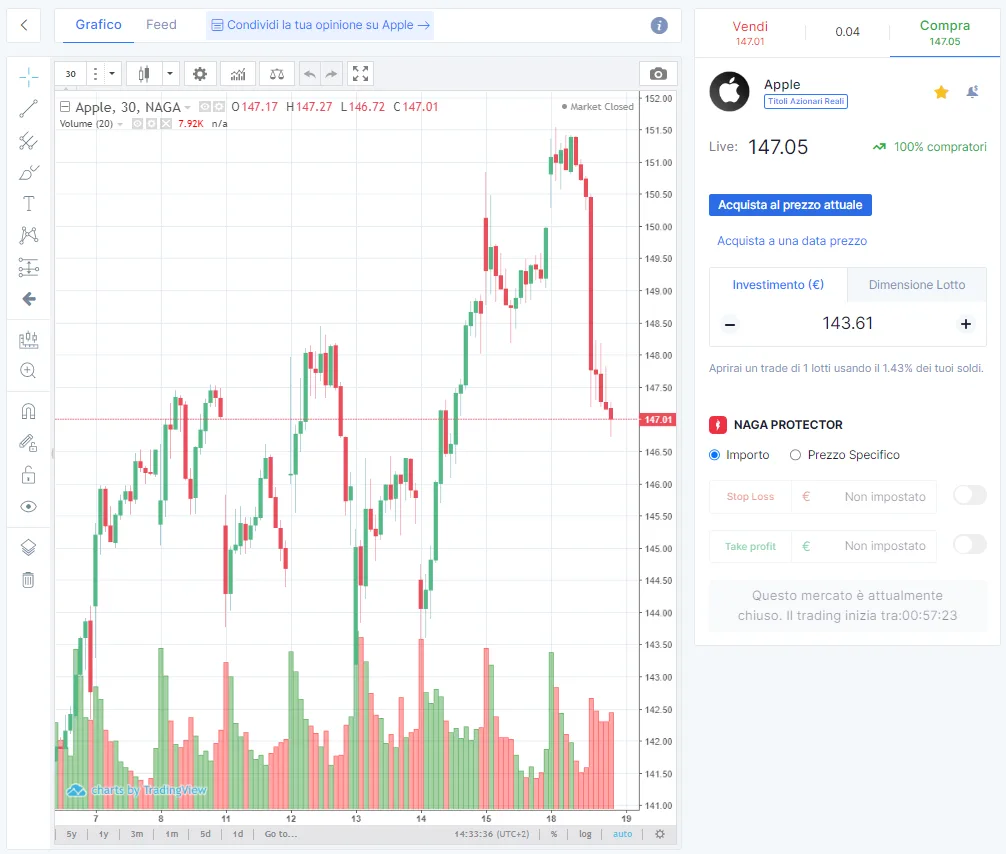The width and height of the screenshot is (1006, 854).
Task: Expand the Volume (20) indicator dropdown
Action: [120, 124]
